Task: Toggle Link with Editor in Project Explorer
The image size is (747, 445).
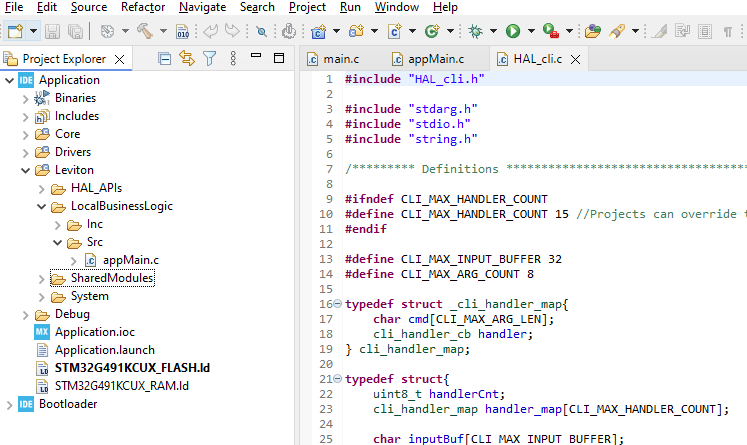Action: point(187,59)
